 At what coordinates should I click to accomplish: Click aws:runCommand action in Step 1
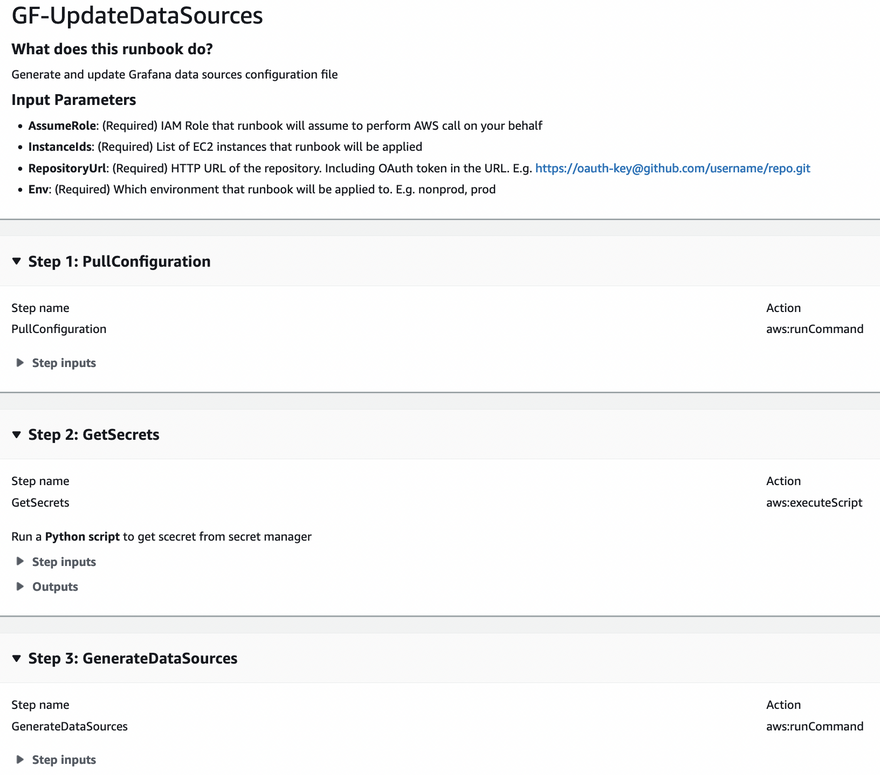coord(814,329)
